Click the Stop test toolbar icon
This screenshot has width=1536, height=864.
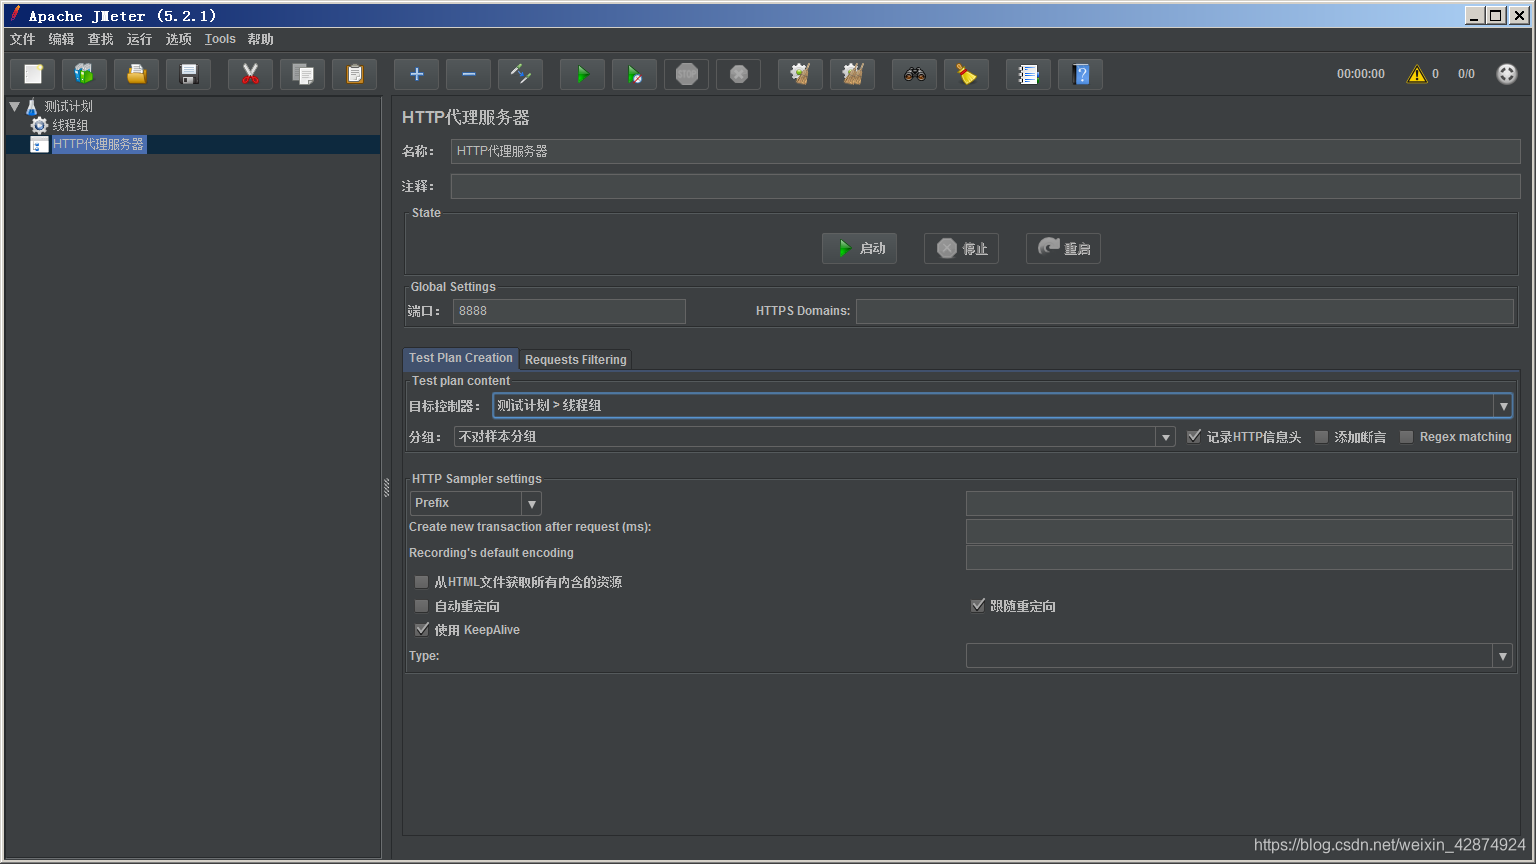(686, 74)
